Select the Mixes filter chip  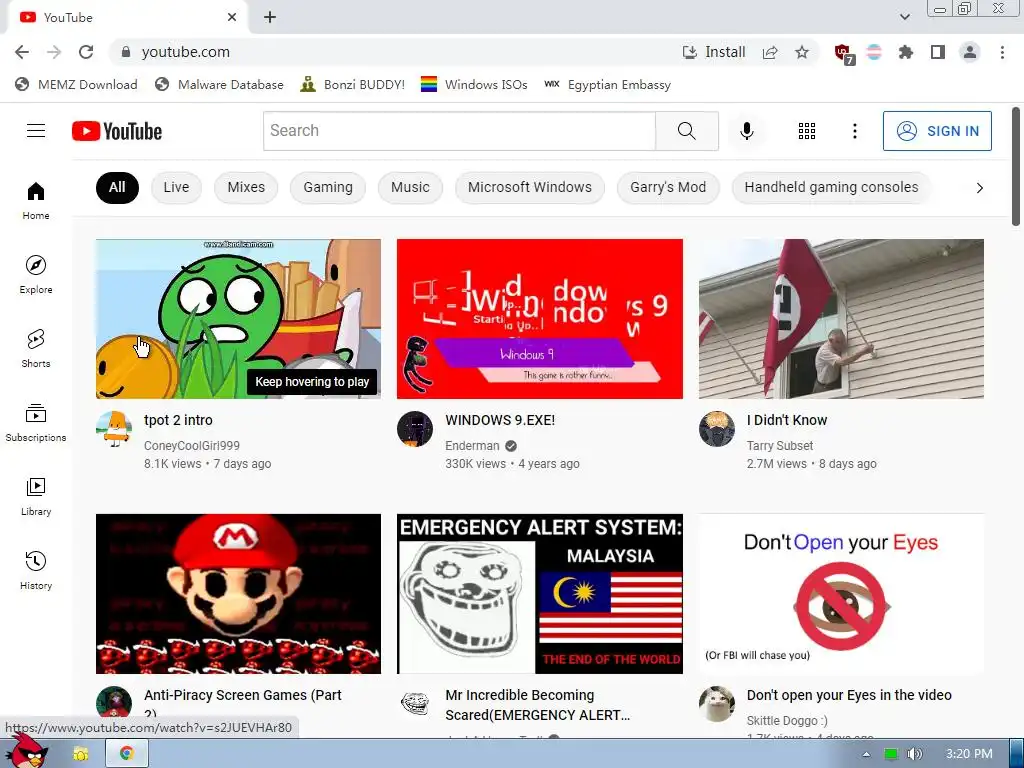pyautogui.click(x=246, y=188)
